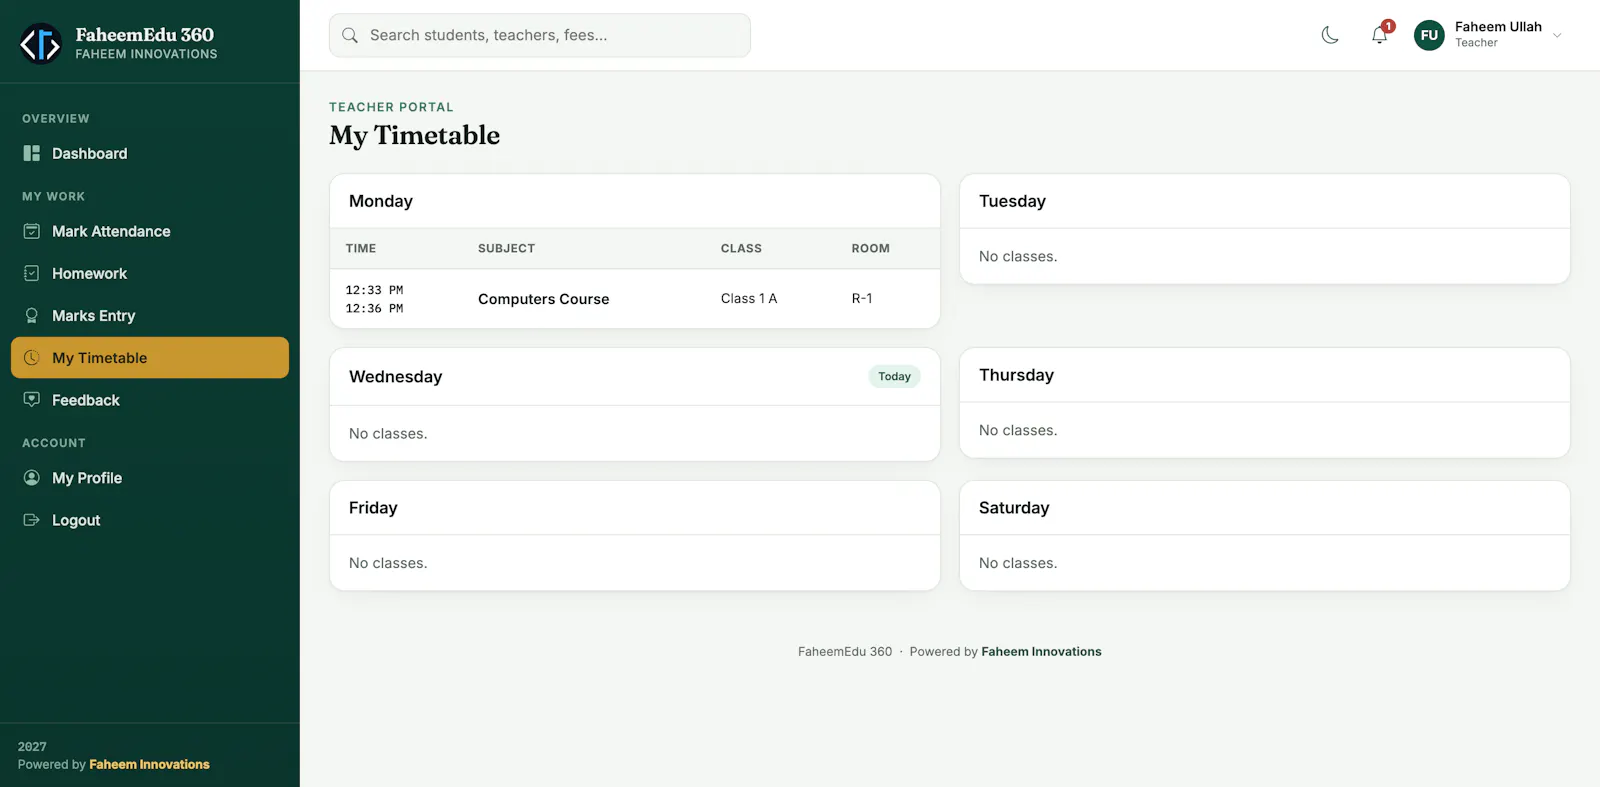Viewport: 1600px width, 787px height.
Task: Click the TIME column header
Action: click(361, 248)
